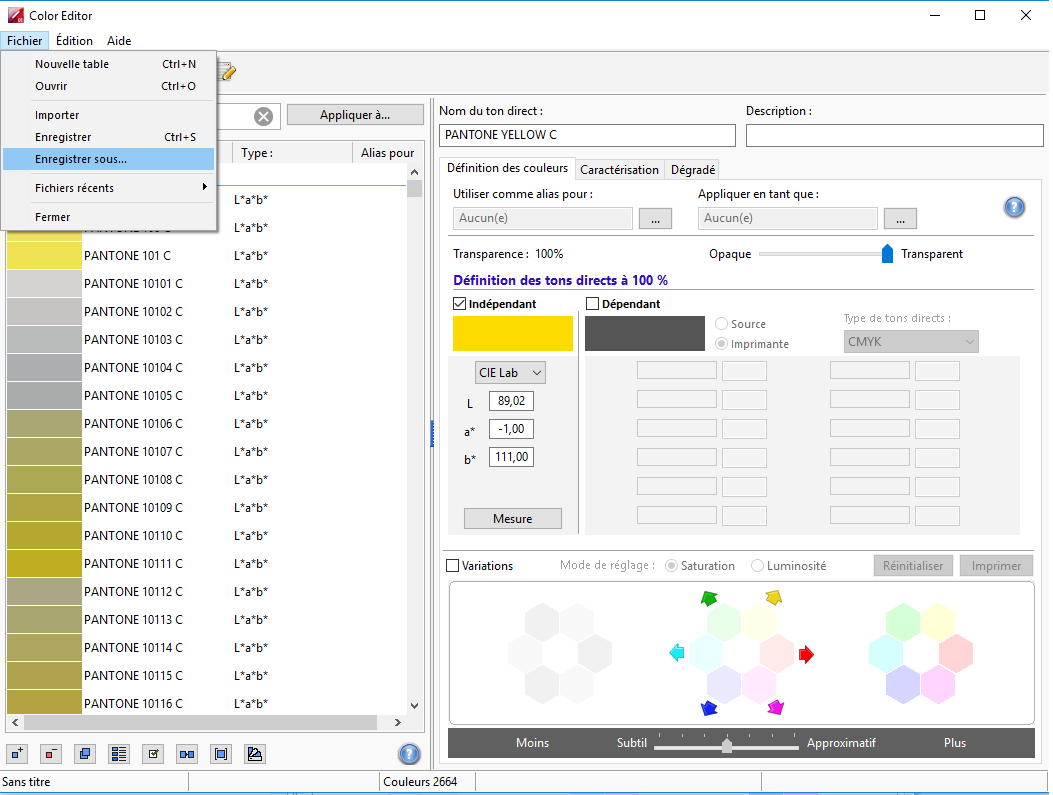
Task: Click the cyan variation arrow
Action: tap(677, 652)
